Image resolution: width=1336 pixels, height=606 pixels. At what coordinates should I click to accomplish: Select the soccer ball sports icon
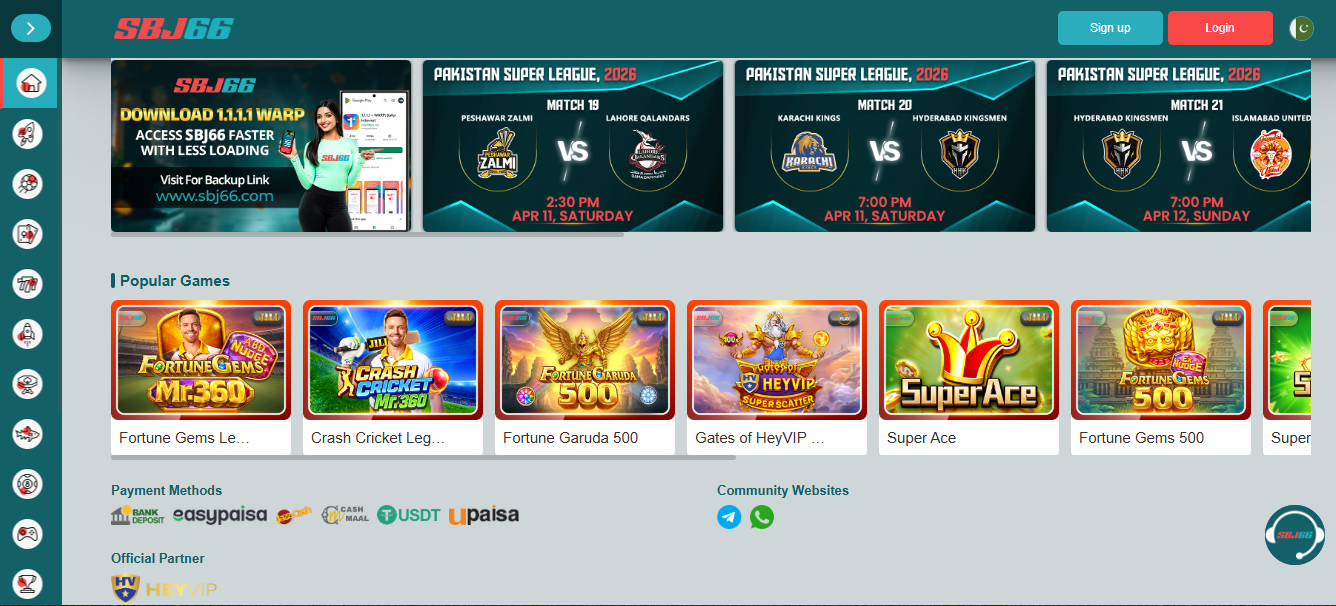click(x=27, y=183)
